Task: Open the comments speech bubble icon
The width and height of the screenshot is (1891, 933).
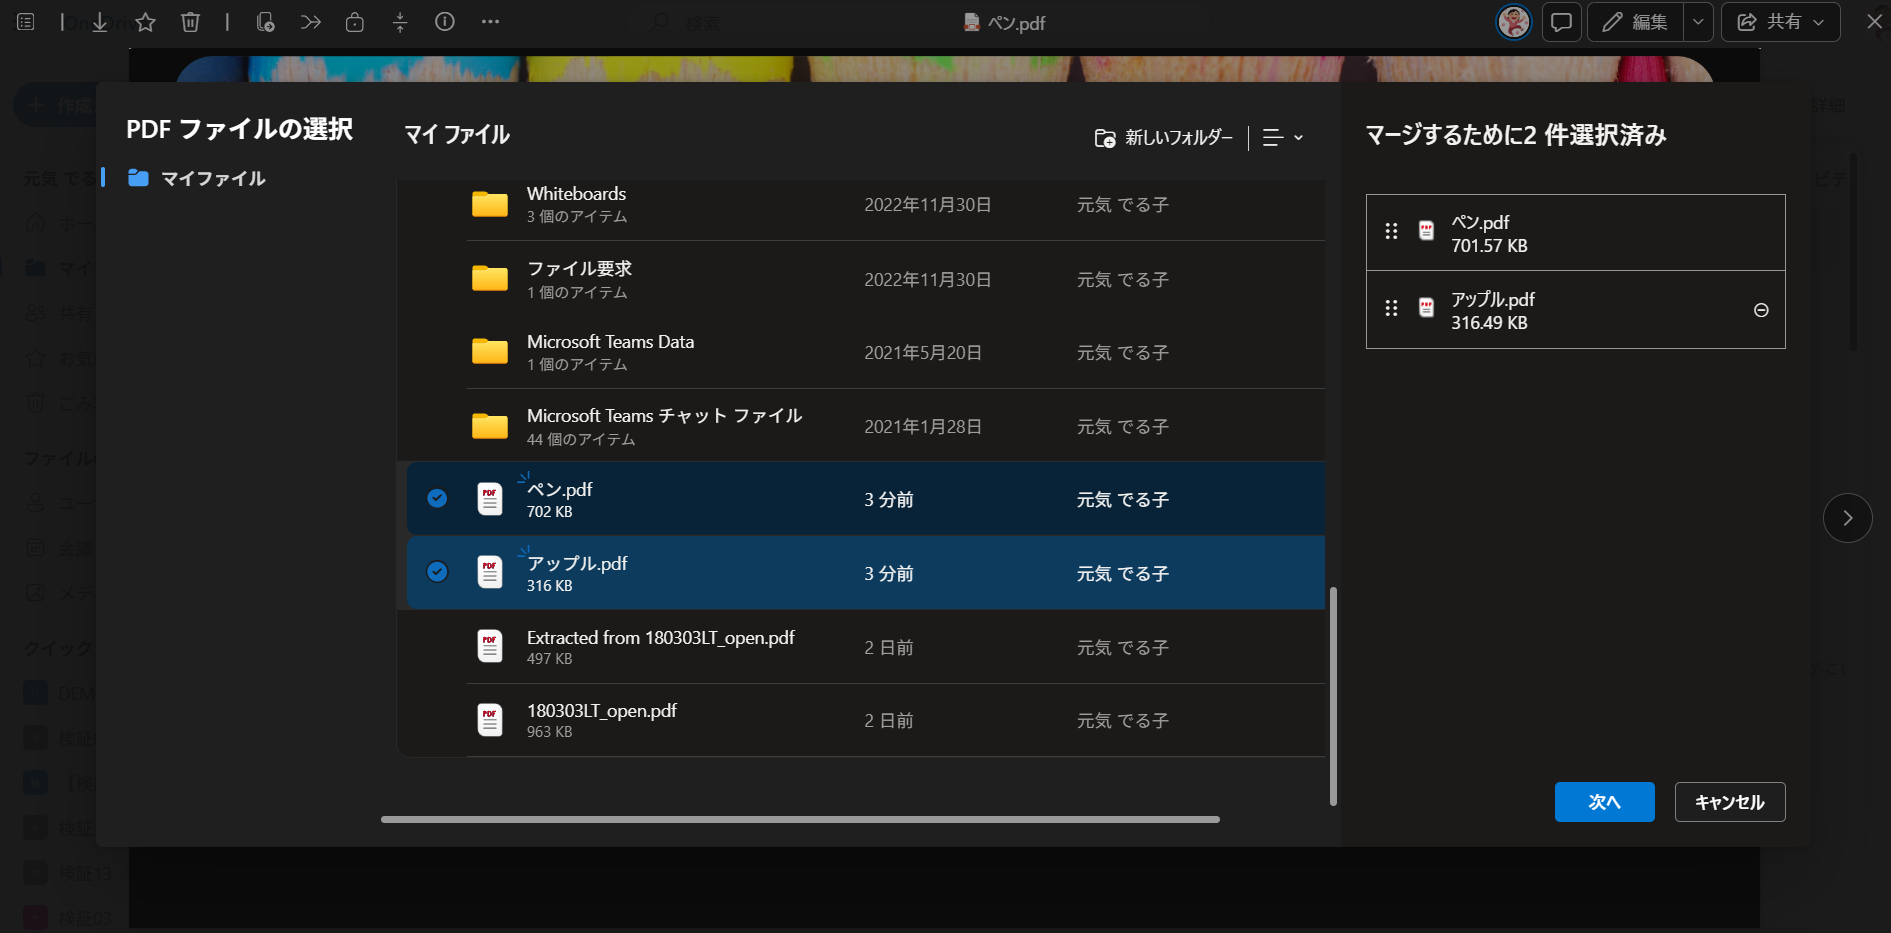Action: coord(1561,22)
